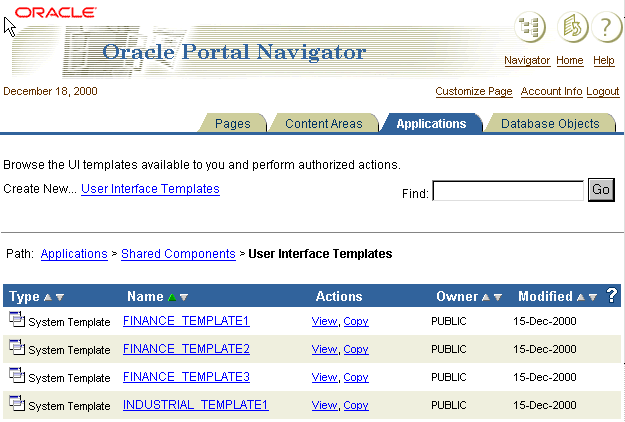Click the FINANCE_TEMPLATE3 system template icon
625x422 pixels.
(16, 376)
